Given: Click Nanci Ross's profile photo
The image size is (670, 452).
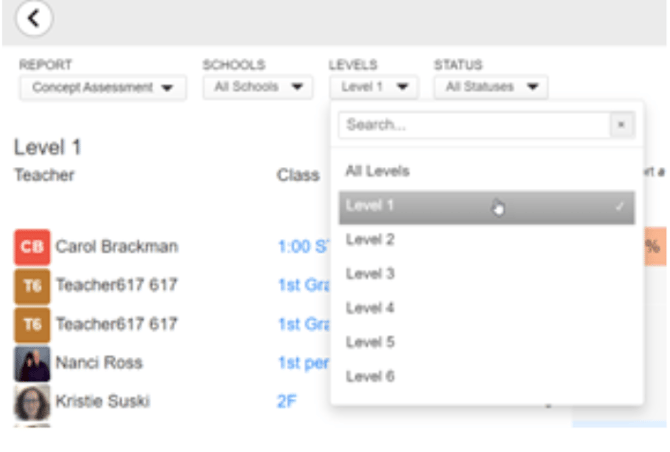Looking at the screenshot, I should 31,363.
